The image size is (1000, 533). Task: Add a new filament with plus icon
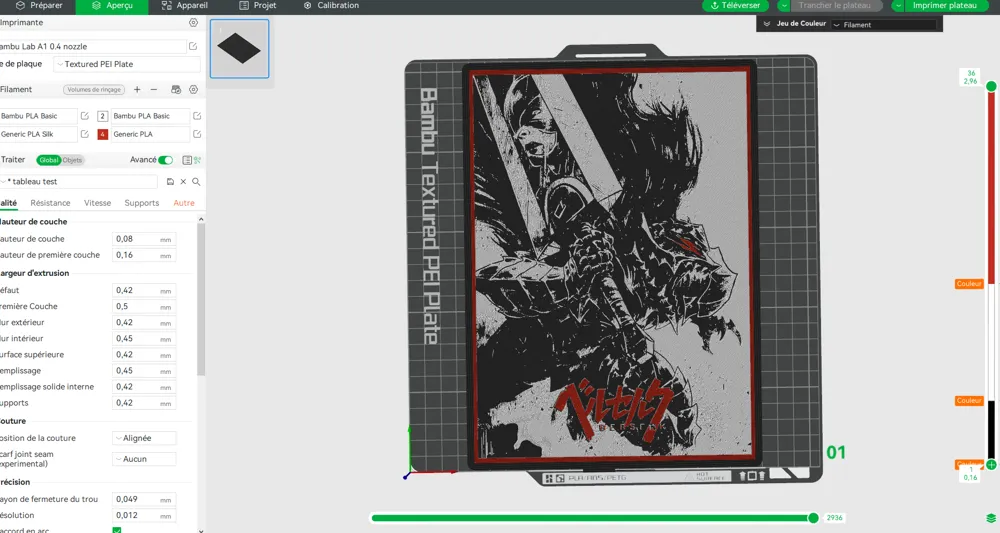click(x=137, y=90)
